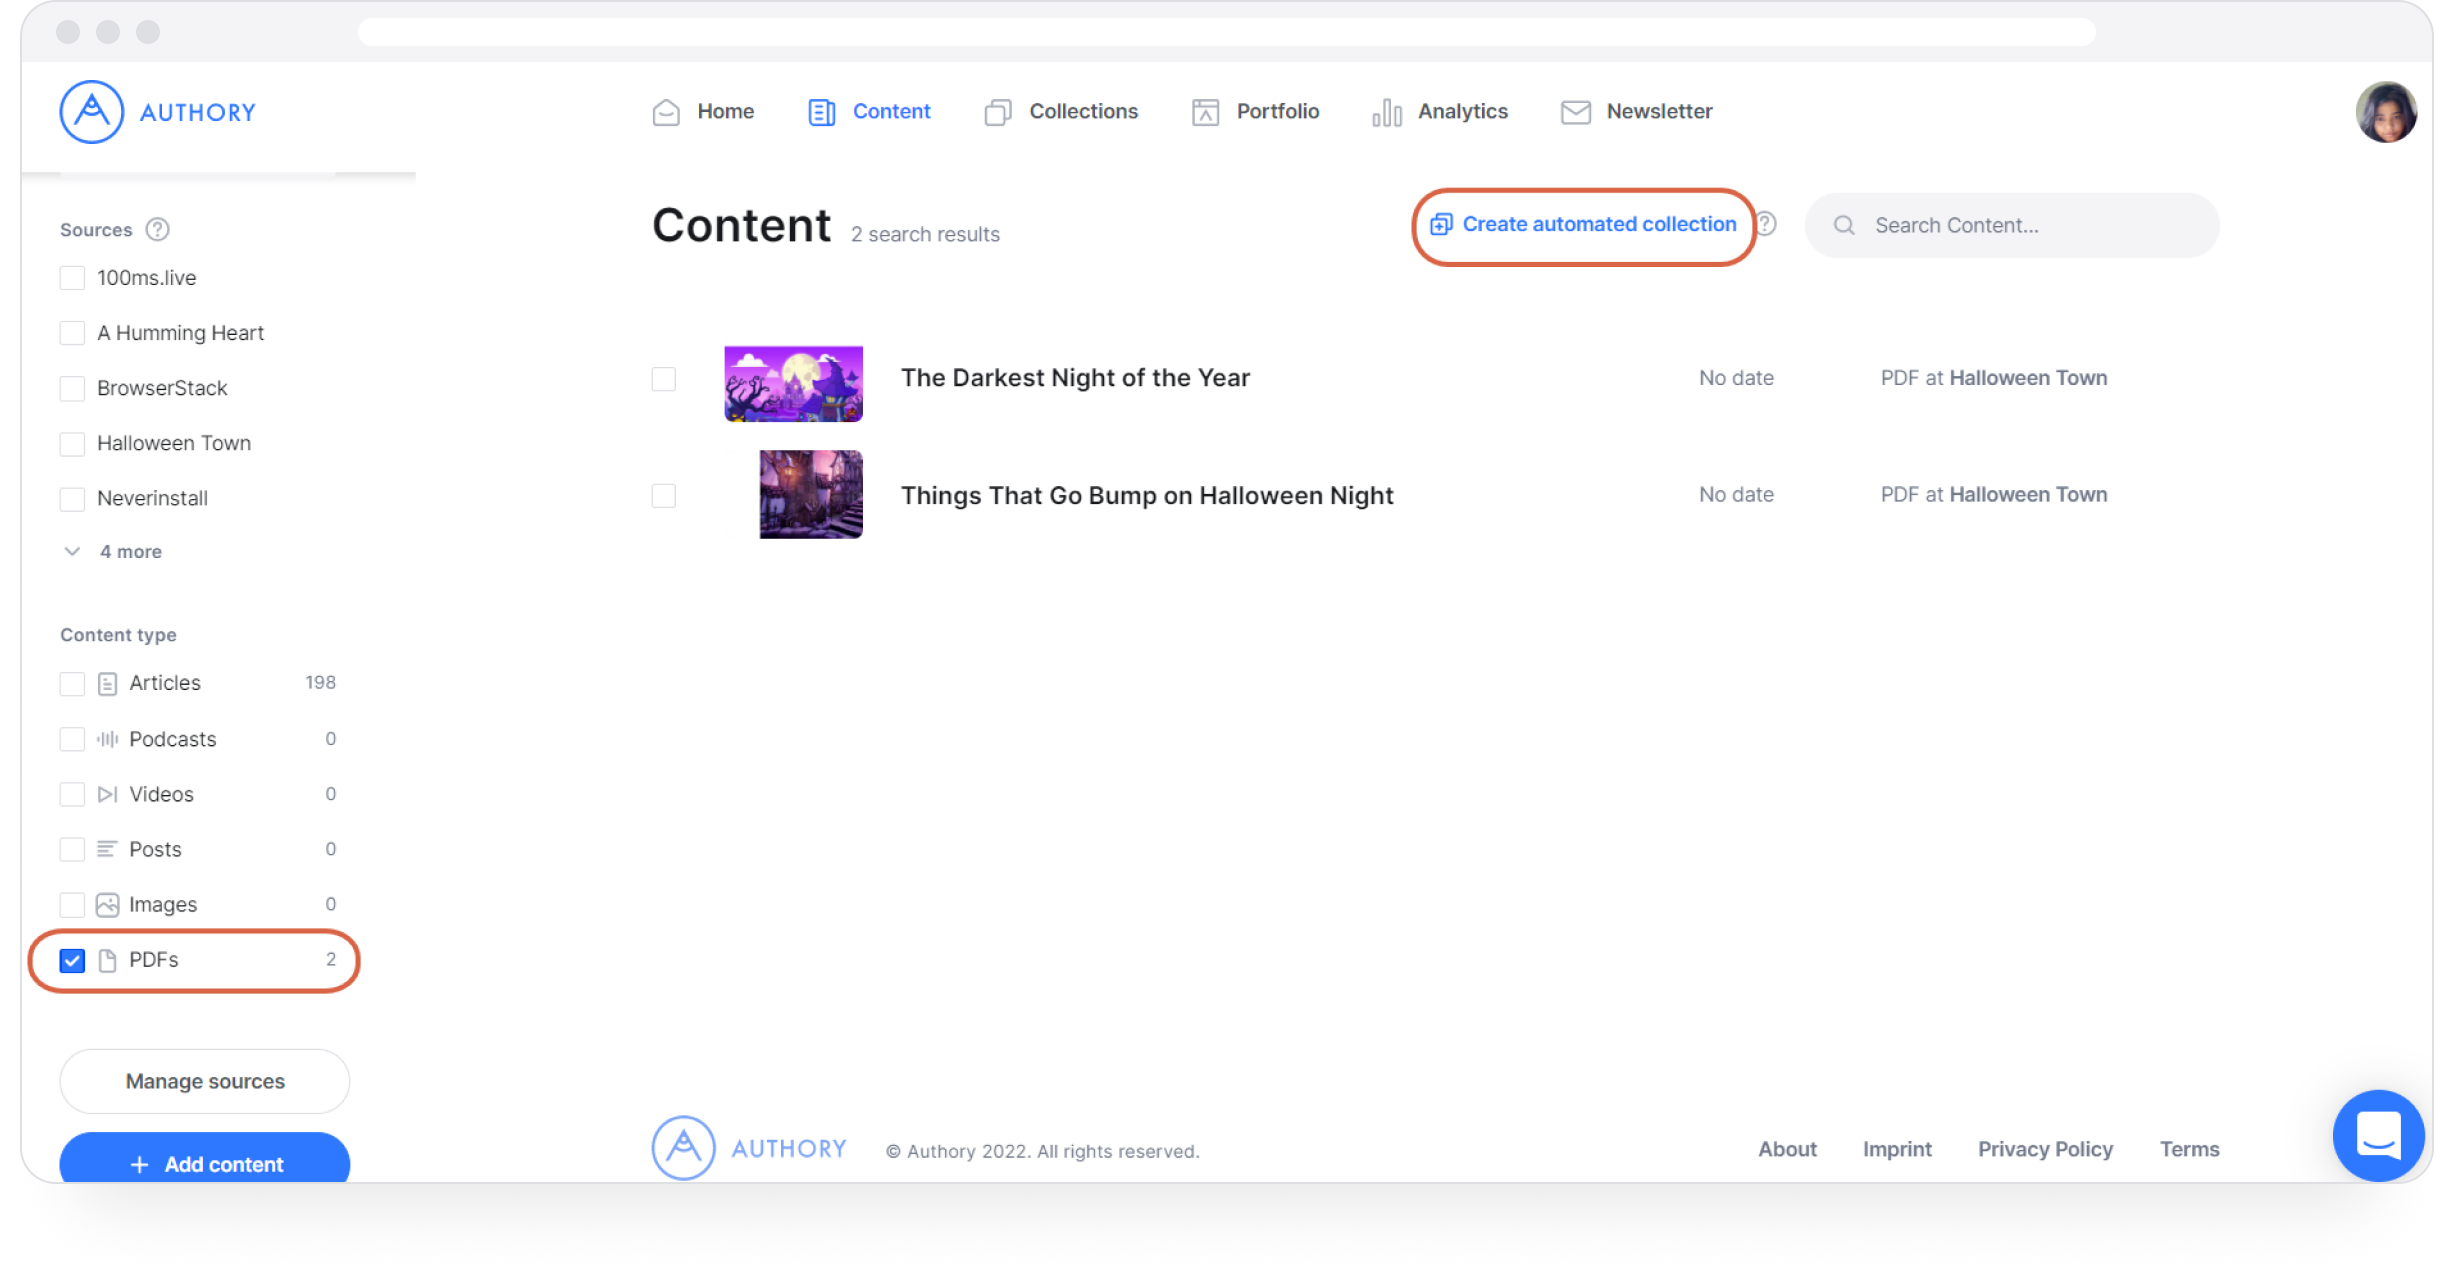Open Things That Go Bump thumbnail

click(x=811, y=494)
